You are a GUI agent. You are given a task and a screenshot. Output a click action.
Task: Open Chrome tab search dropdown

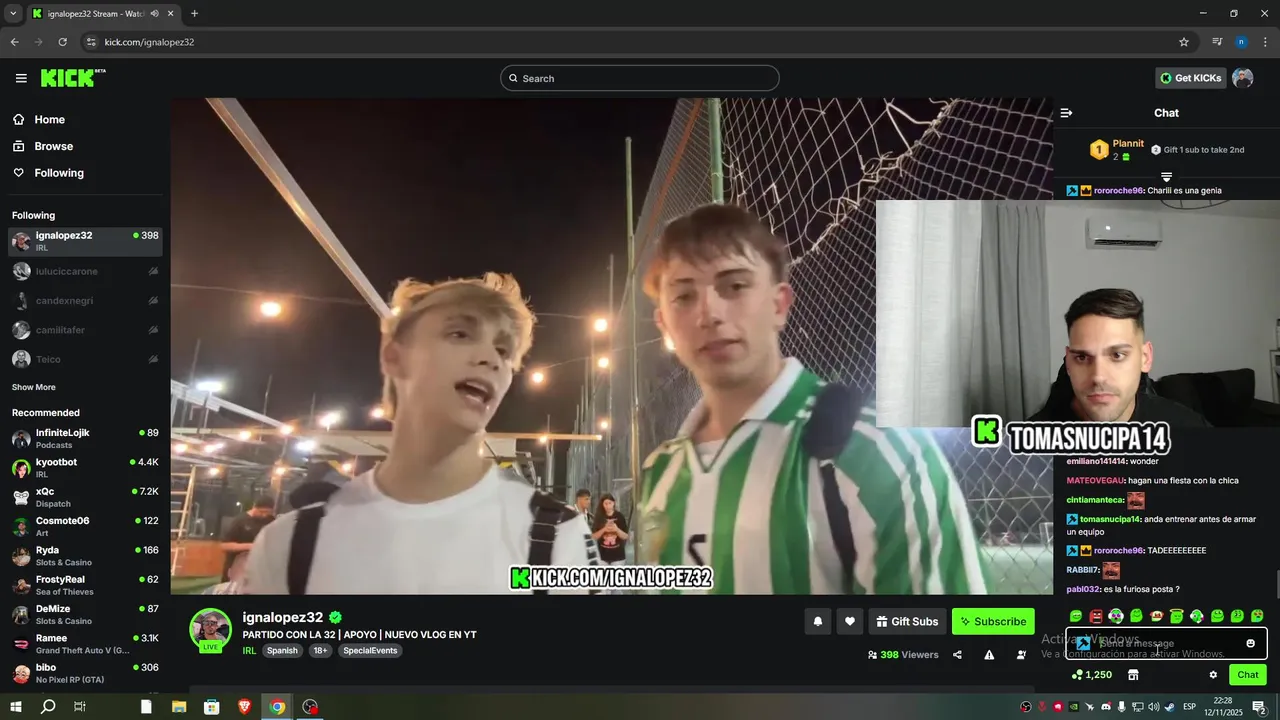[x=13, y=13]
